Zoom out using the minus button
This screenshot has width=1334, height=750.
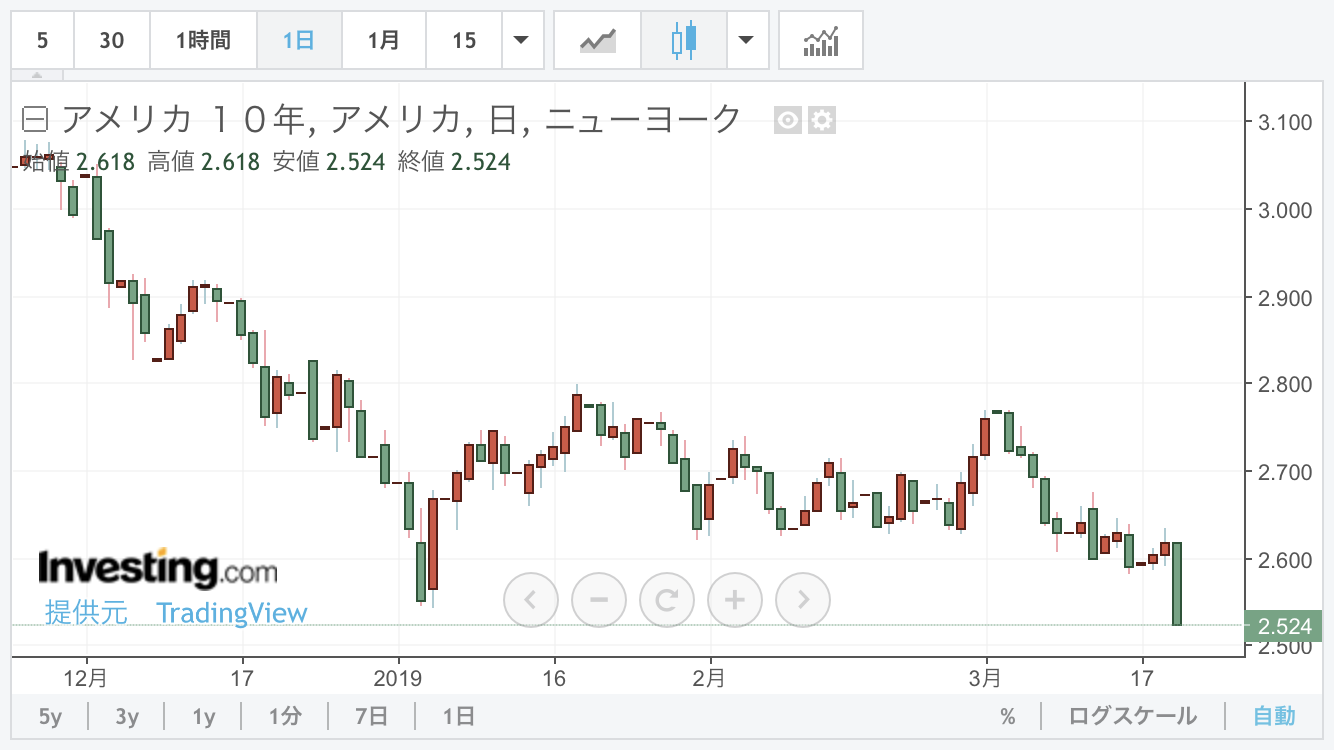tap(599, 600)
